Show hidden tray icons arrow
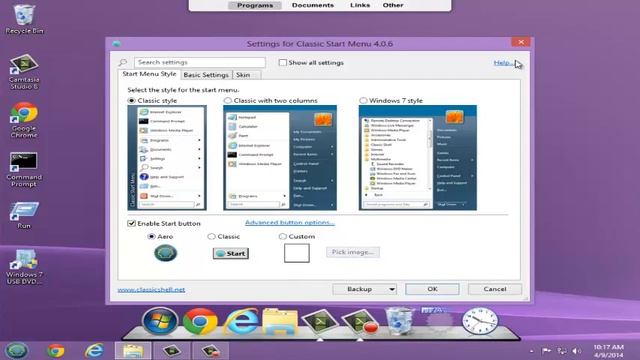Screen dimensions: 640x360 531,351
